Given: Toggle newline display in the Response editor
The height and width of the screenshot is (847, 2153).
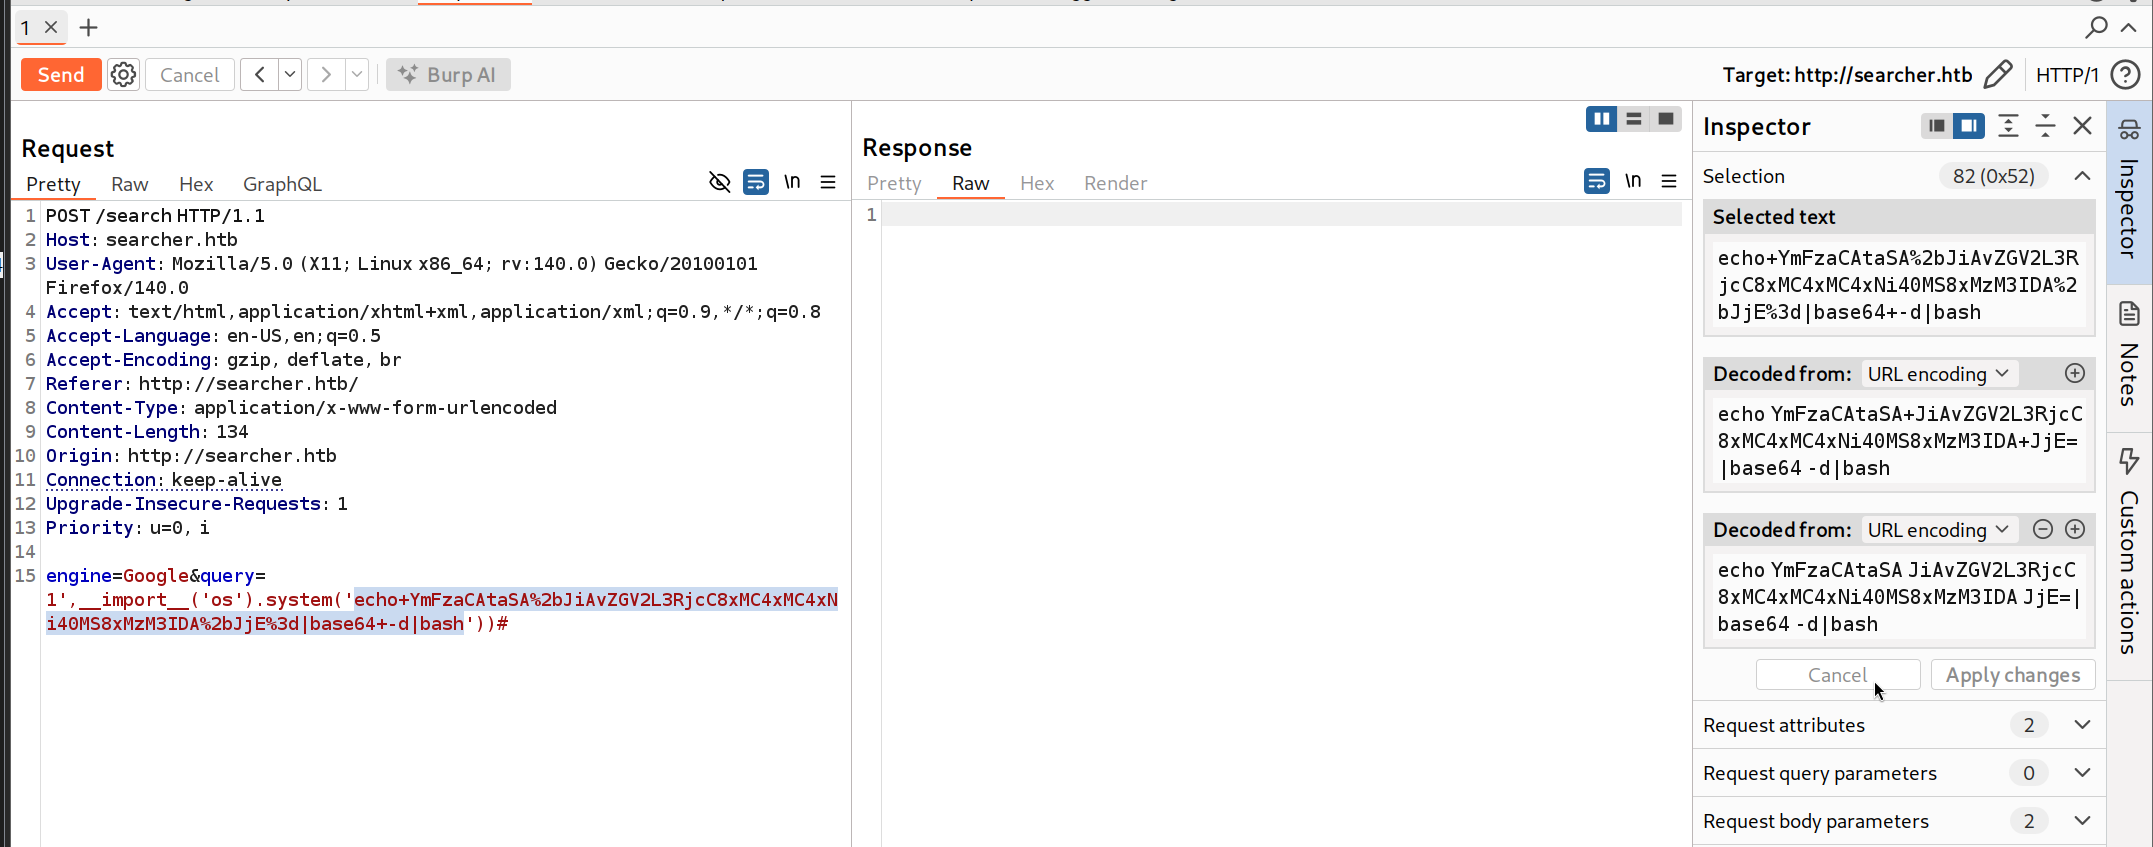Looking at the screenshot, I should [1633, 180].
